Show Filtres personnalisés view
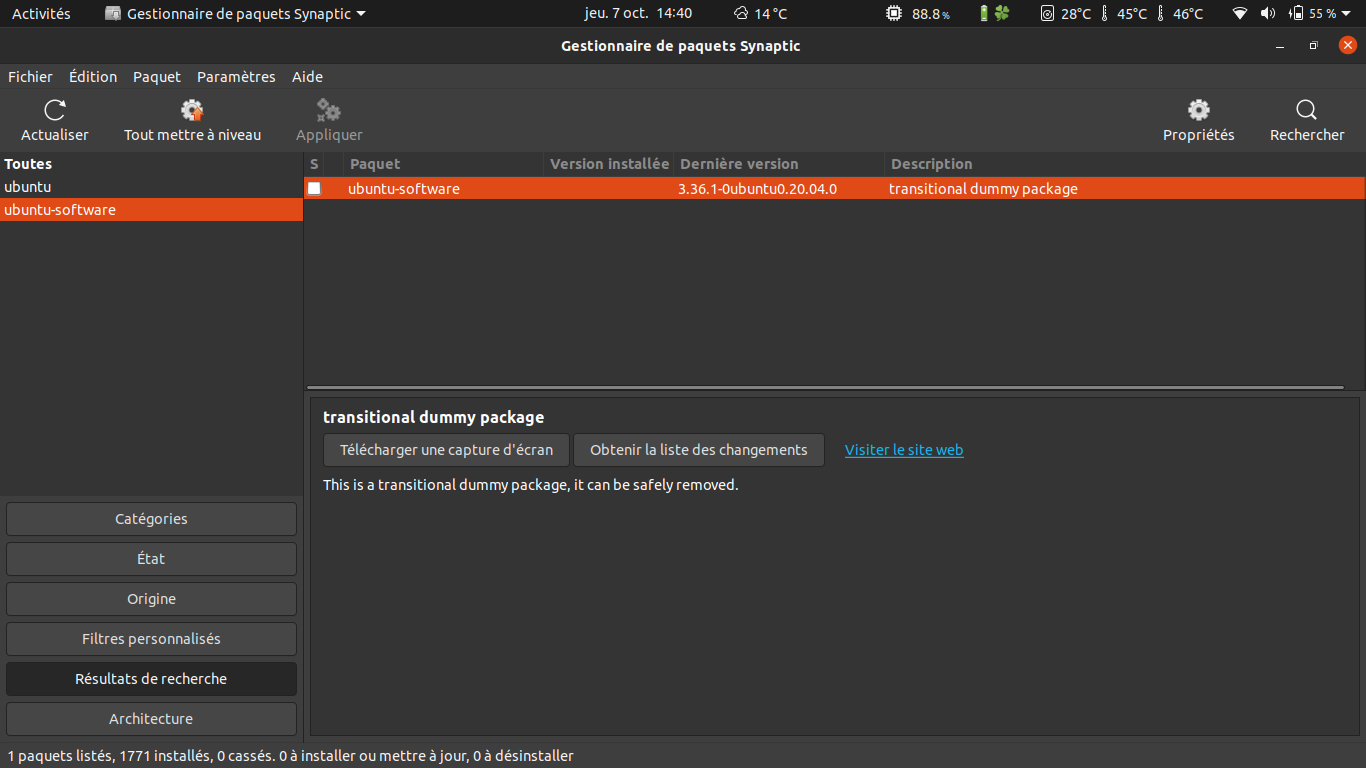Viewport: 1366px width, 768px height. (151, 639)
